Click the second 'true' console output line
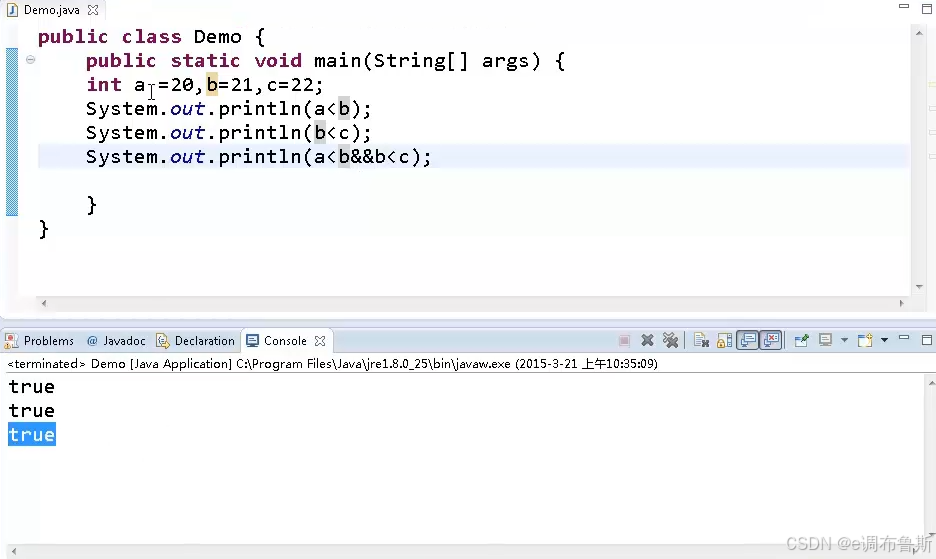This screenshot has height=559, width=936. (x=32, y=411)
